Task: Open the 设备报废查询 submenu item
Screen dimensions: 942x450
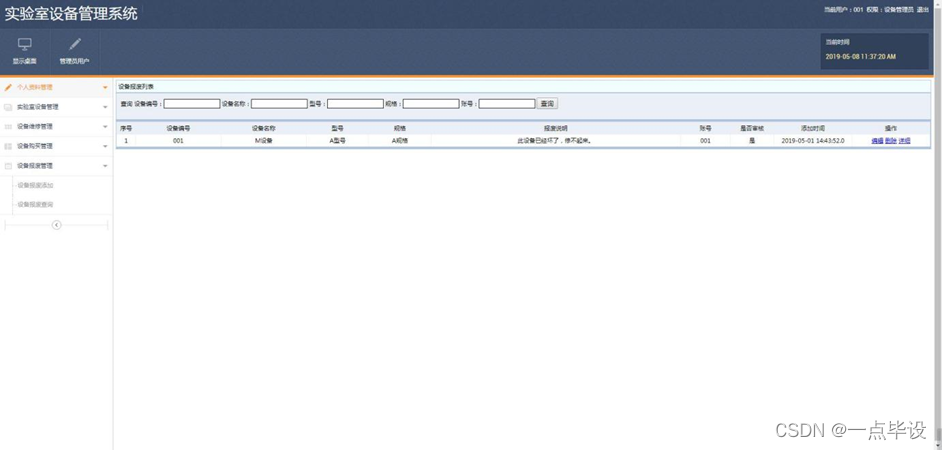Action: pos(35,204)
